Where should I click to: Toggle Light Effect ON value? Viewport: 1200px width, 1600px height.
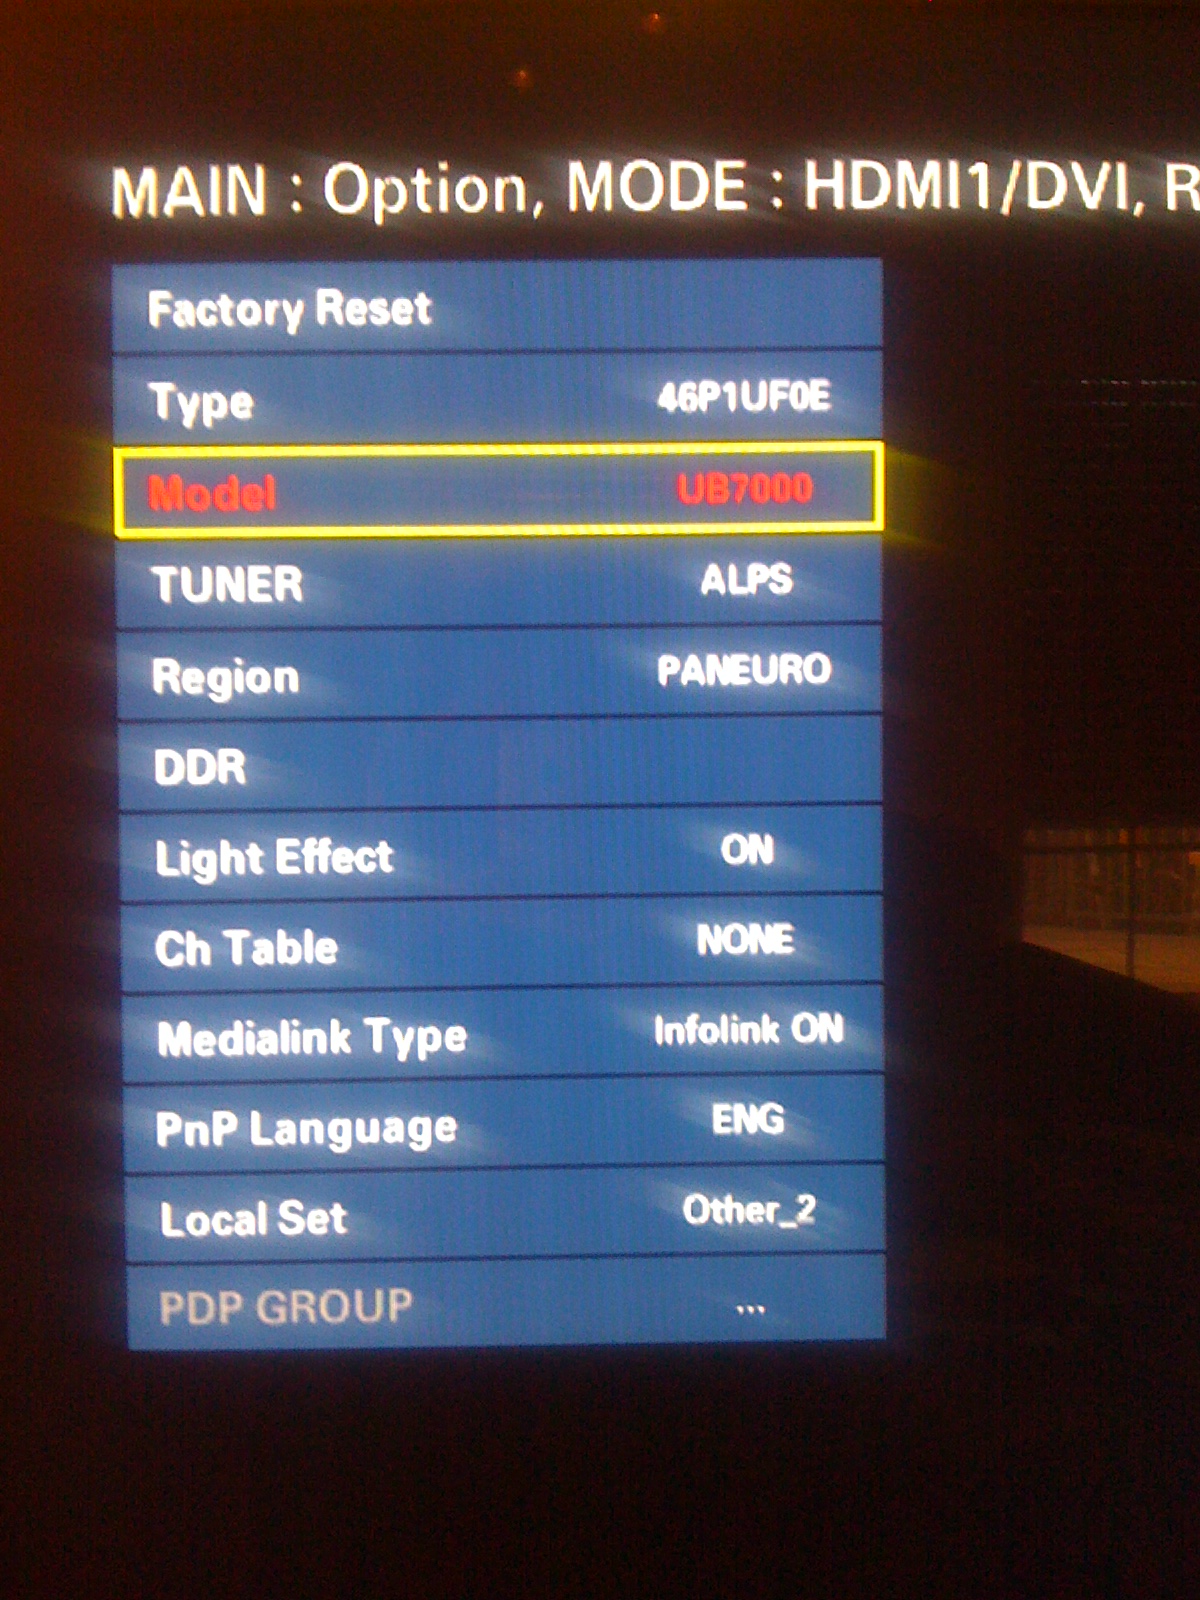coord(747,850)
